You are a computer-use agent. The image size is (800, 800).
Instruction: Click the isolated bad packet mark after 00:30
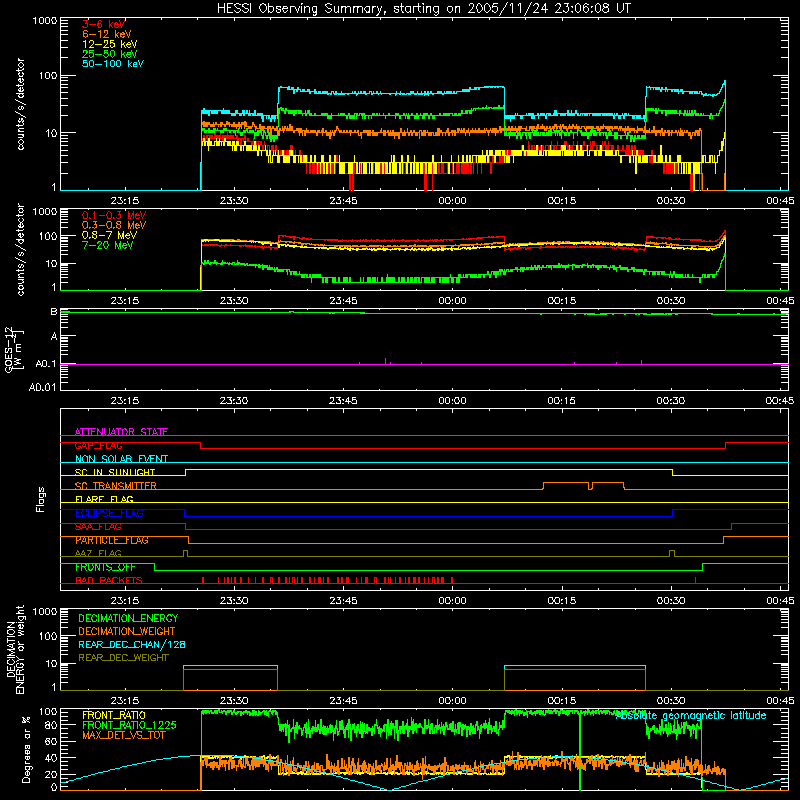tap(695, 580)
